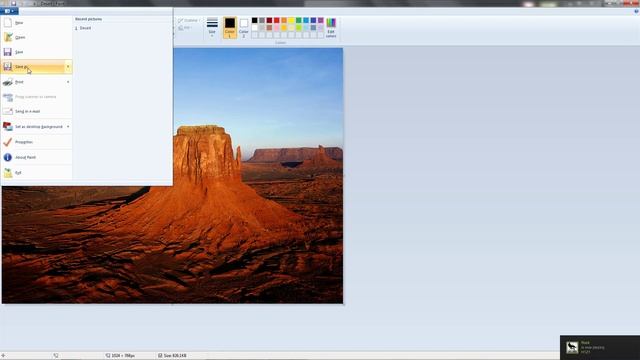
Task: Open the Size line thickness dropdown
Action: [x=212, y=28]
